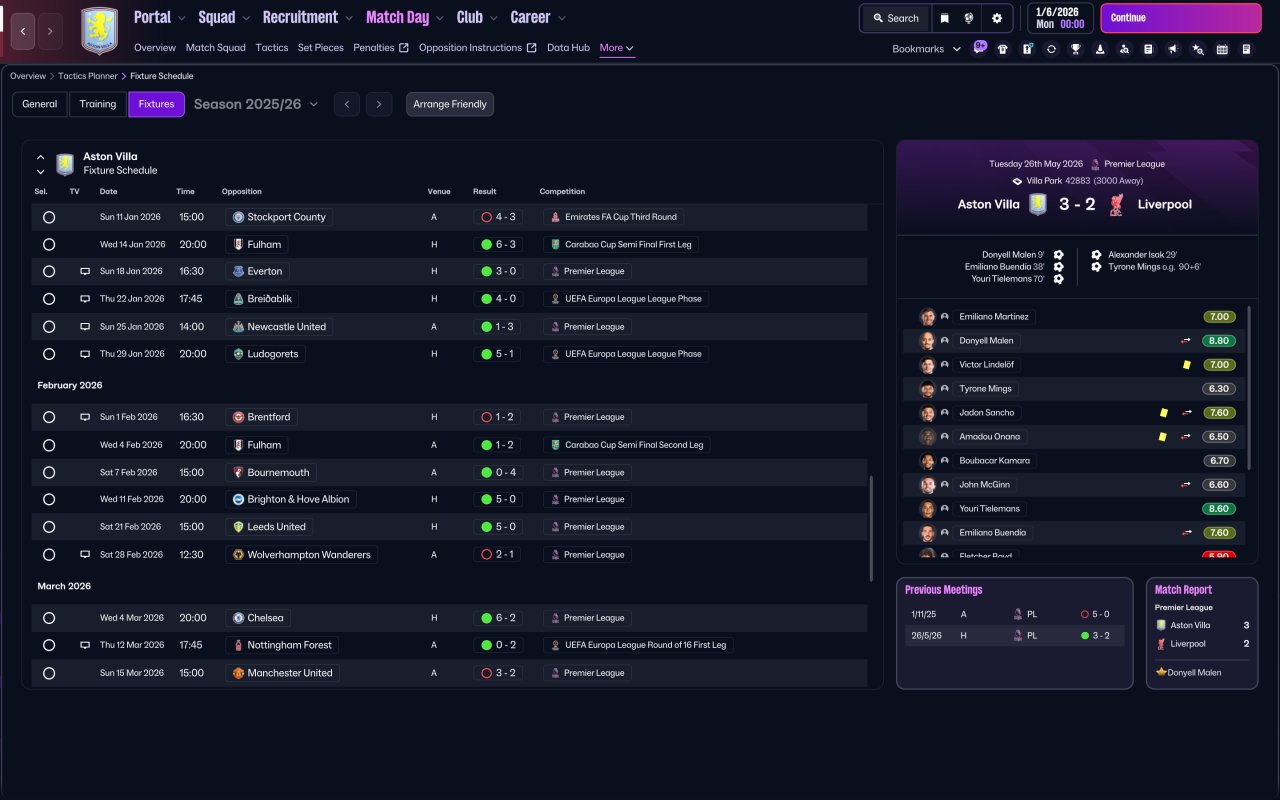Click the TV icon in Brentford row
This screenshot has height=800, width=1280.
pos(85,417)
